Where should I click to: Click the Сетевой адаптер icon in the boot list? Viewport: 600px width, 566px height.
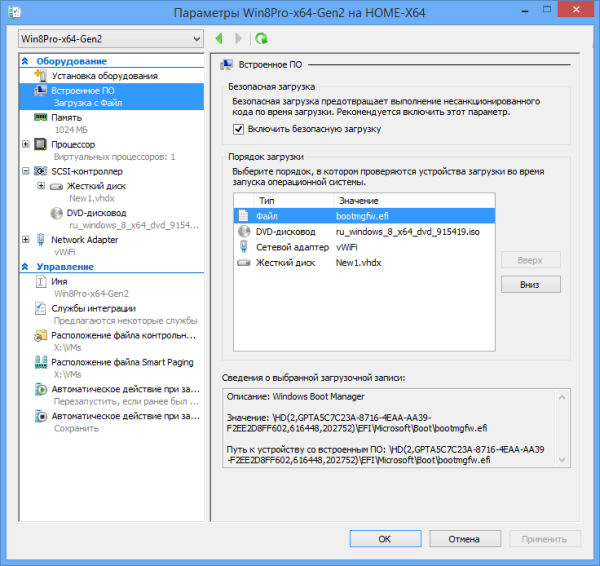coord(243,246)
